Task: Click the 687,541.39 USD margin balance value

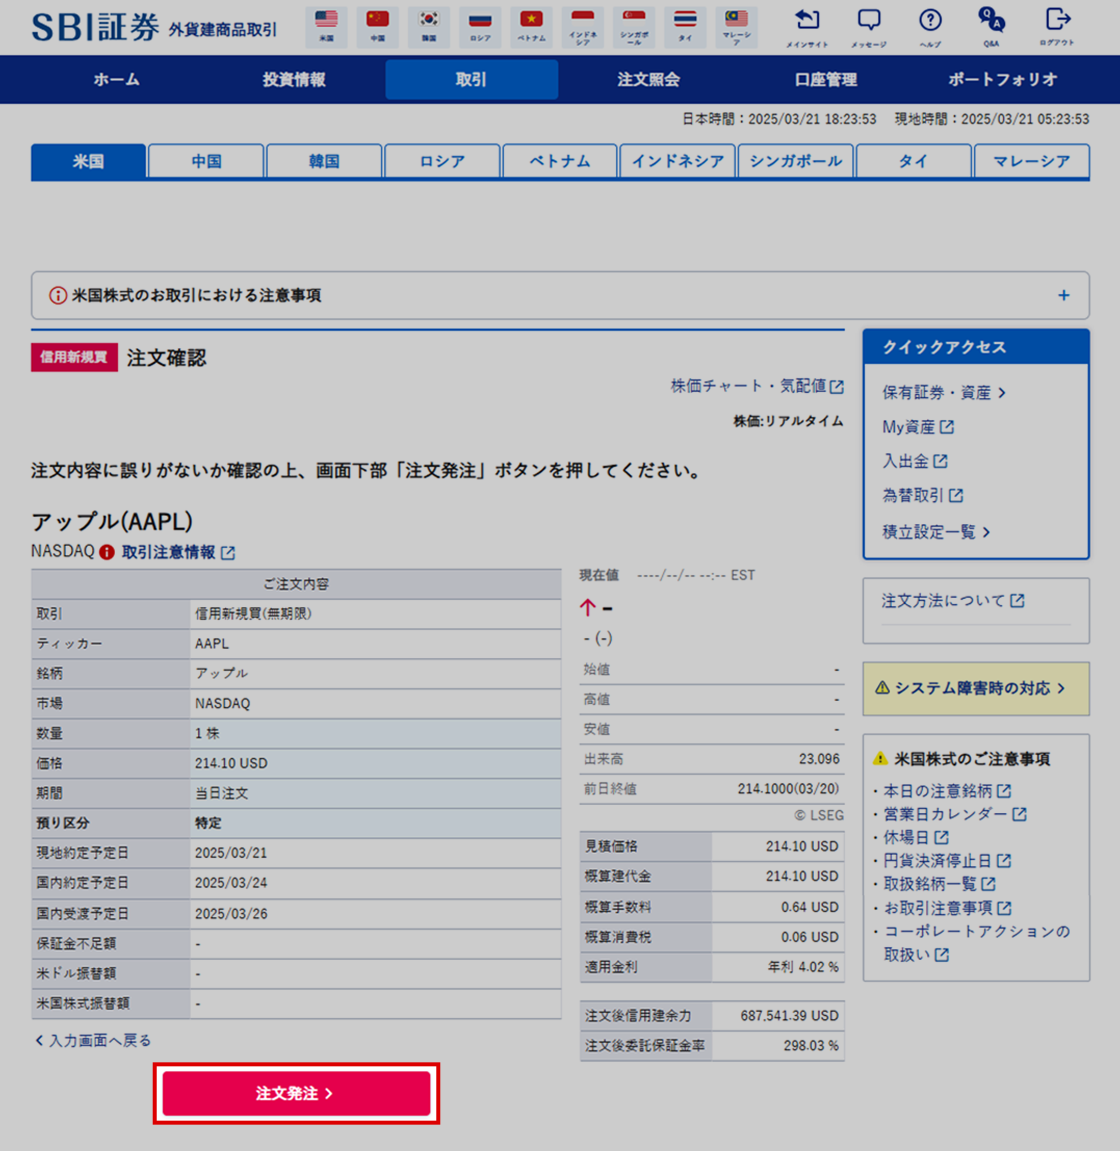Action: pos(789,1016)
